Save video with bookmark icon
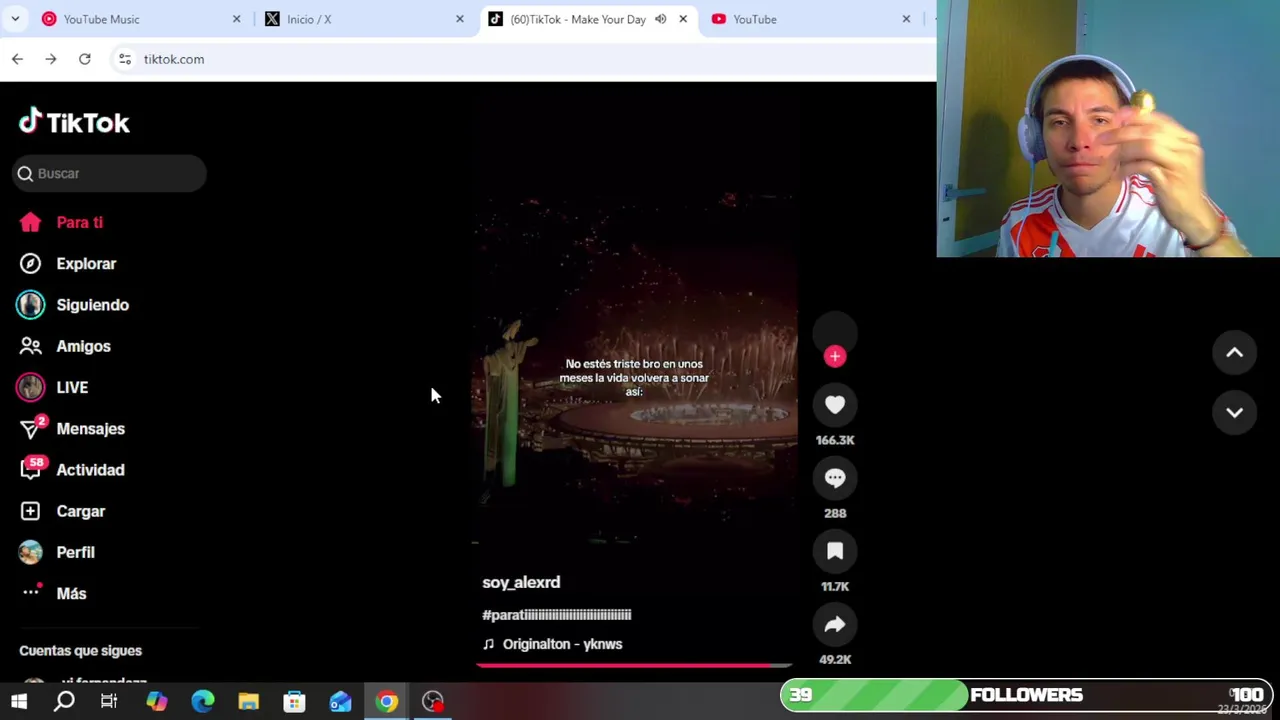1280x720 pixels. pos(835,551)
